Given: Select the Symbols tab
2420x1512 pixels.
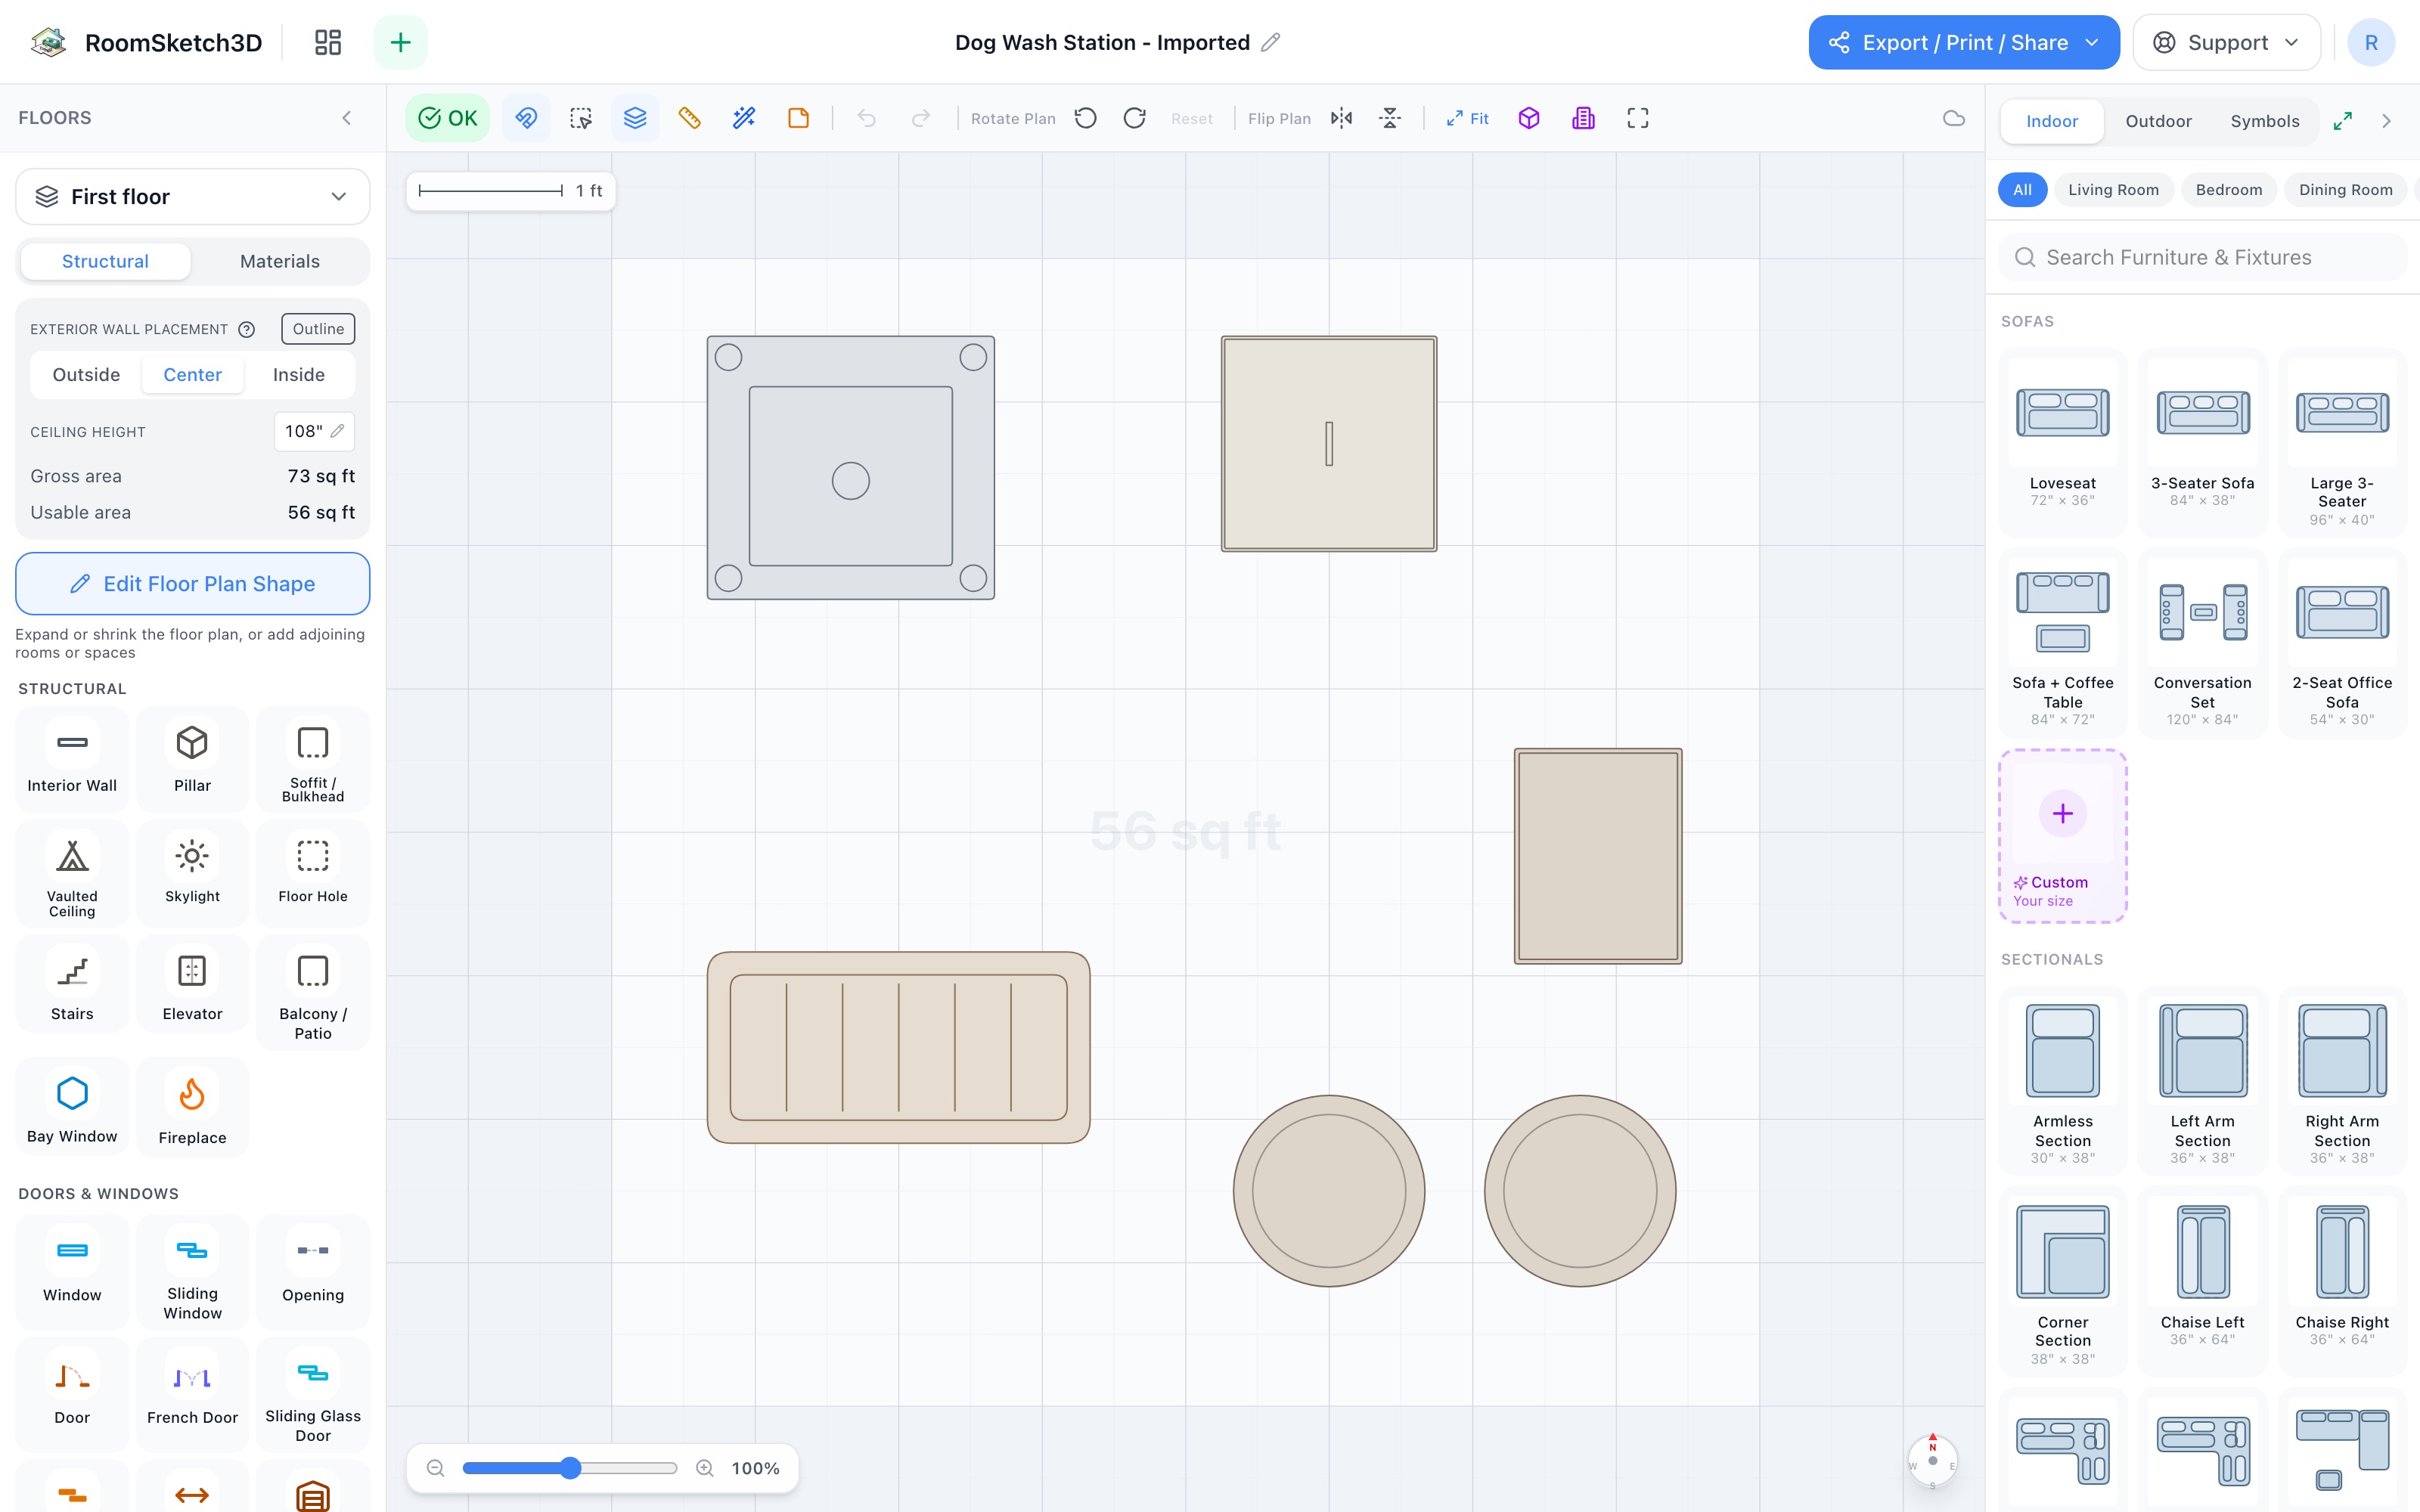Looking at the screenshot, I should pos(2265,121).
